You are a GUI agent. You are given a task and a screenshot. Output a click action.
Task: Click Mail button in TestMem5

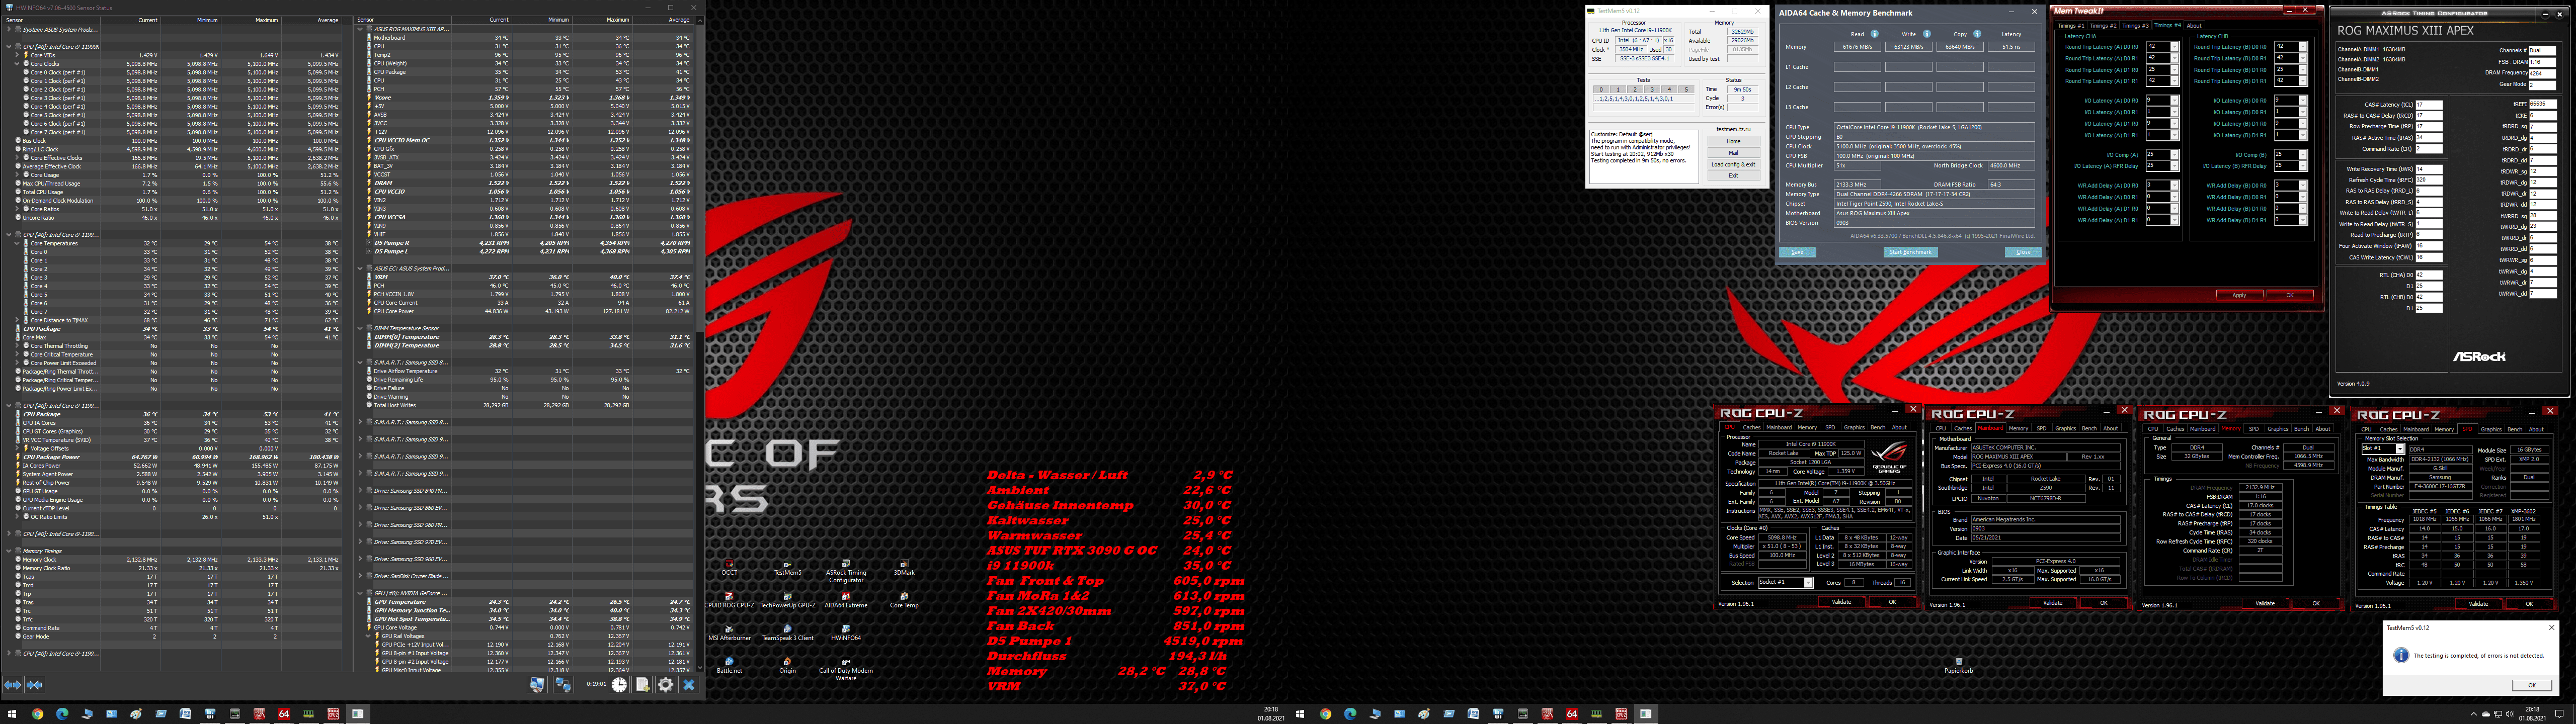[1734, 153]
